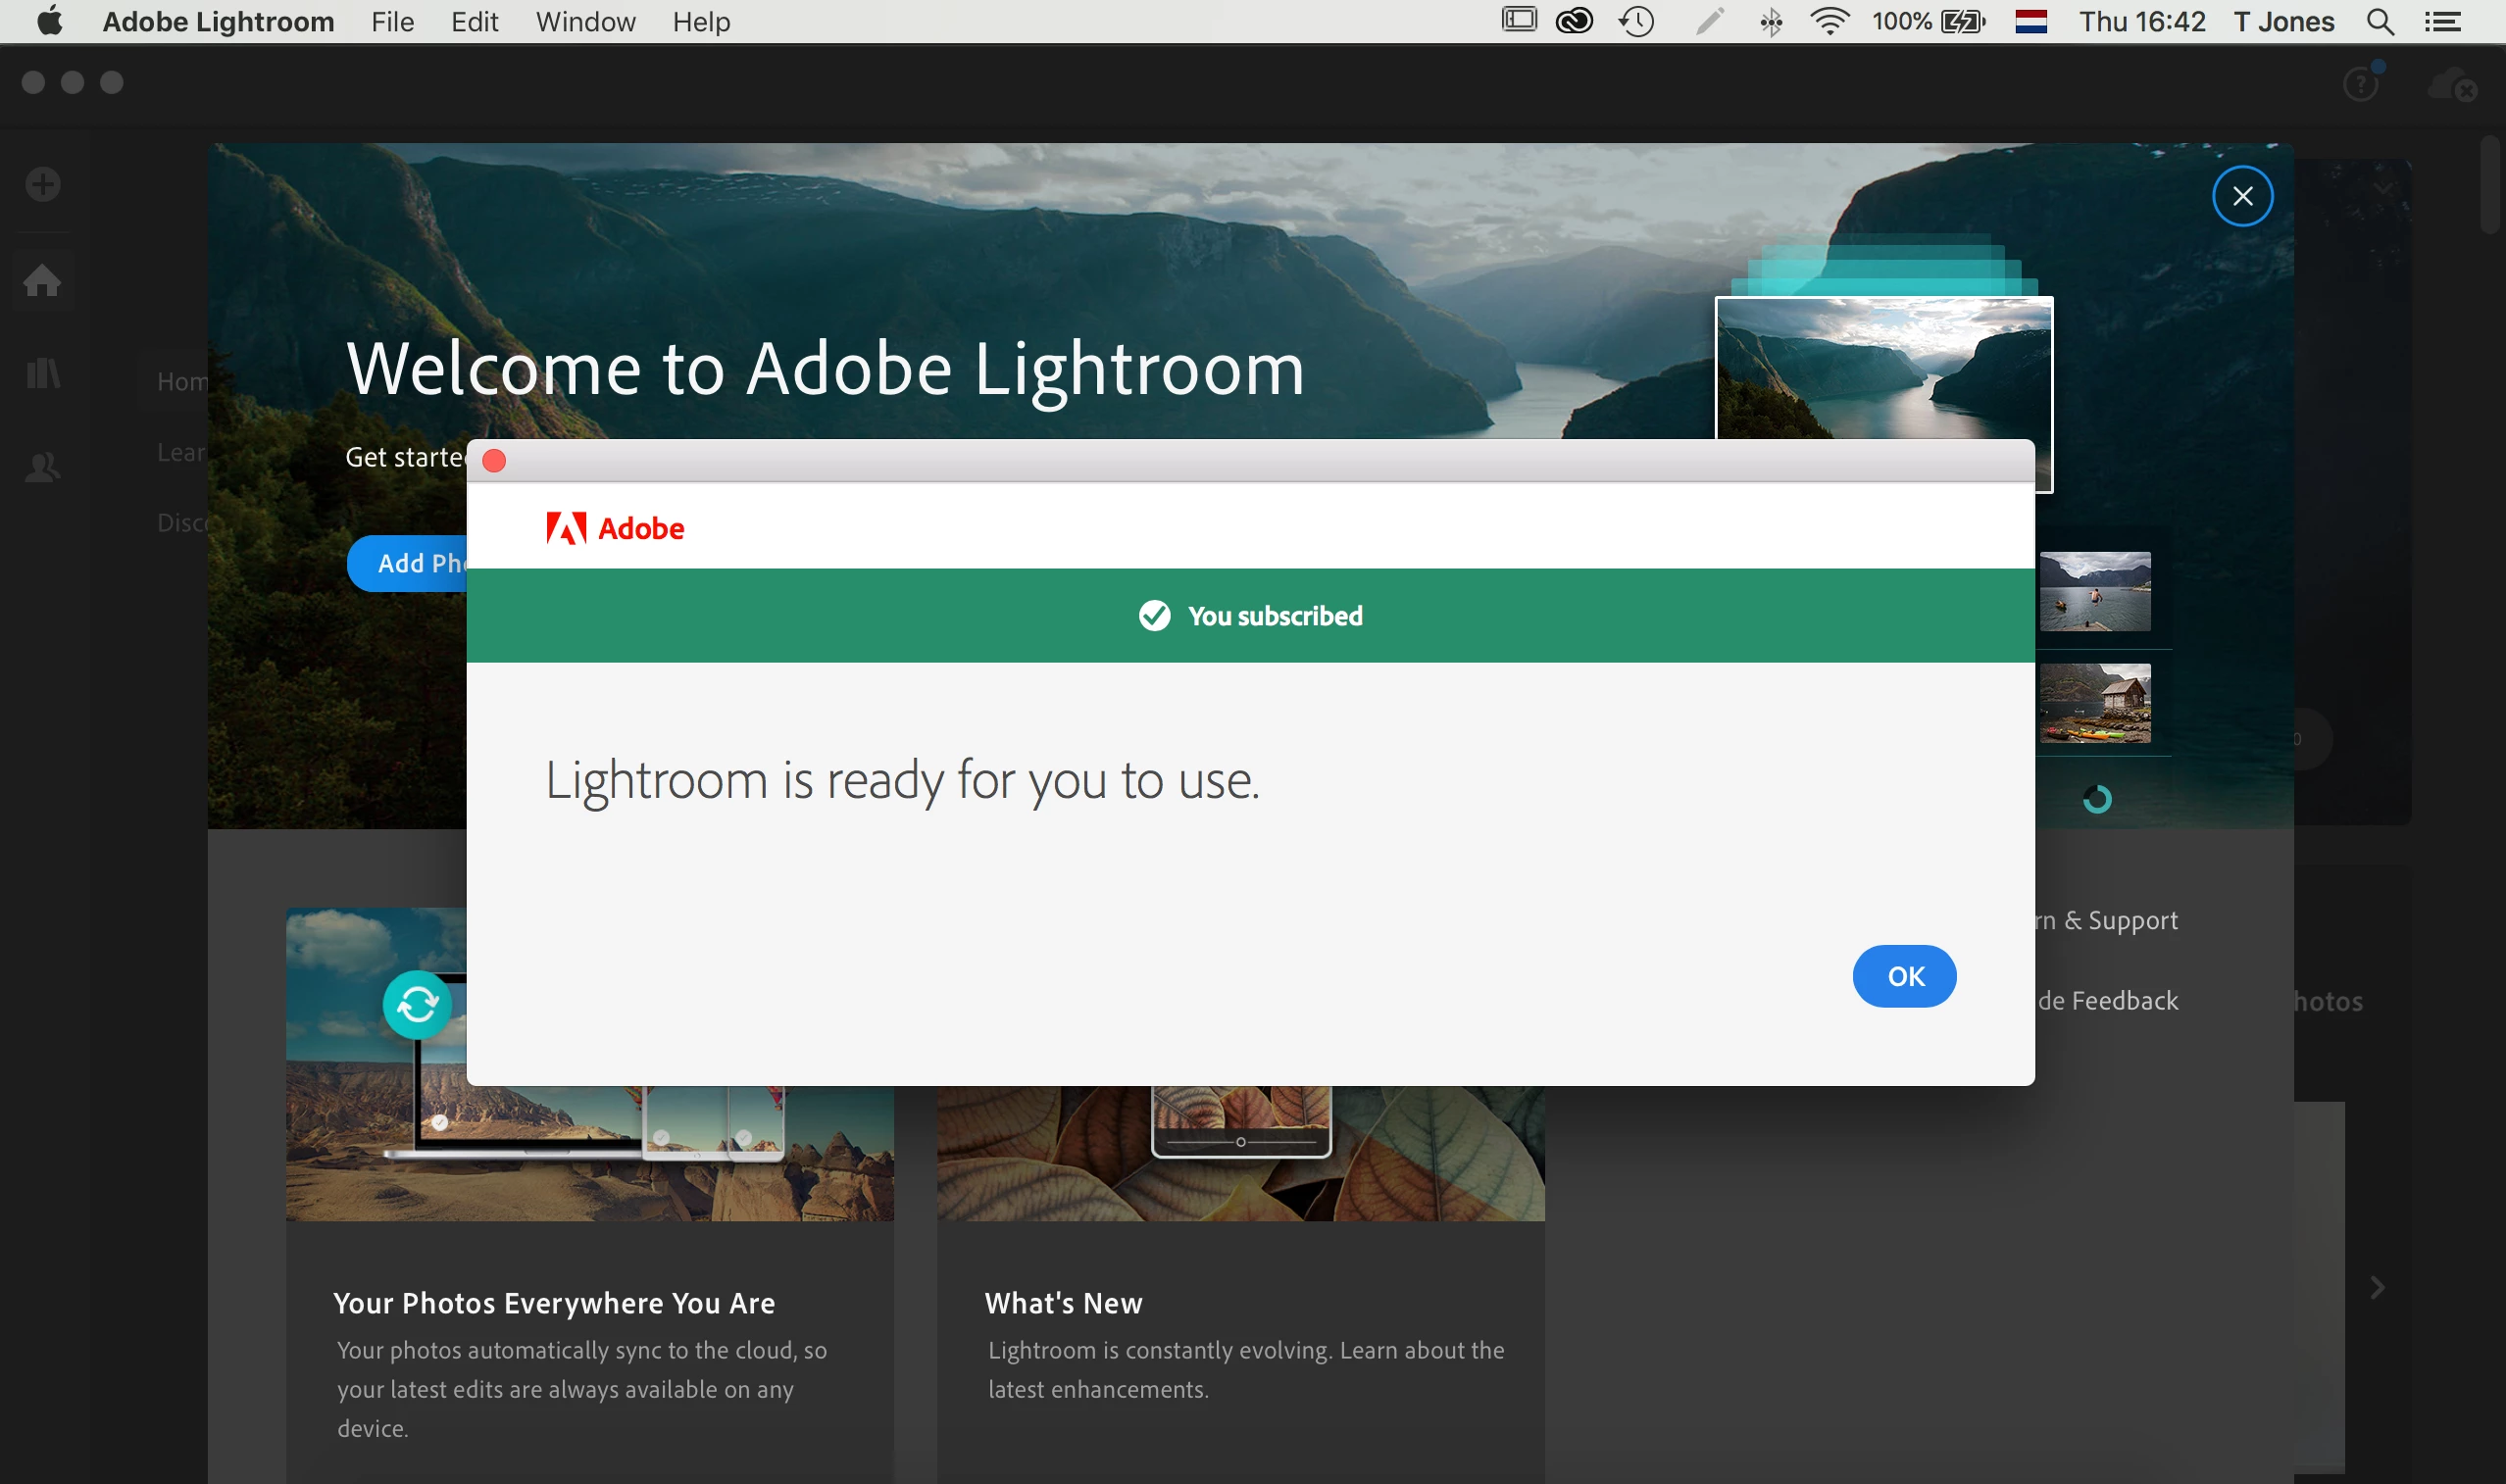The image size is (2506, 1484).
Task: Click the help question mark icon
Action: click(2362, 84)
